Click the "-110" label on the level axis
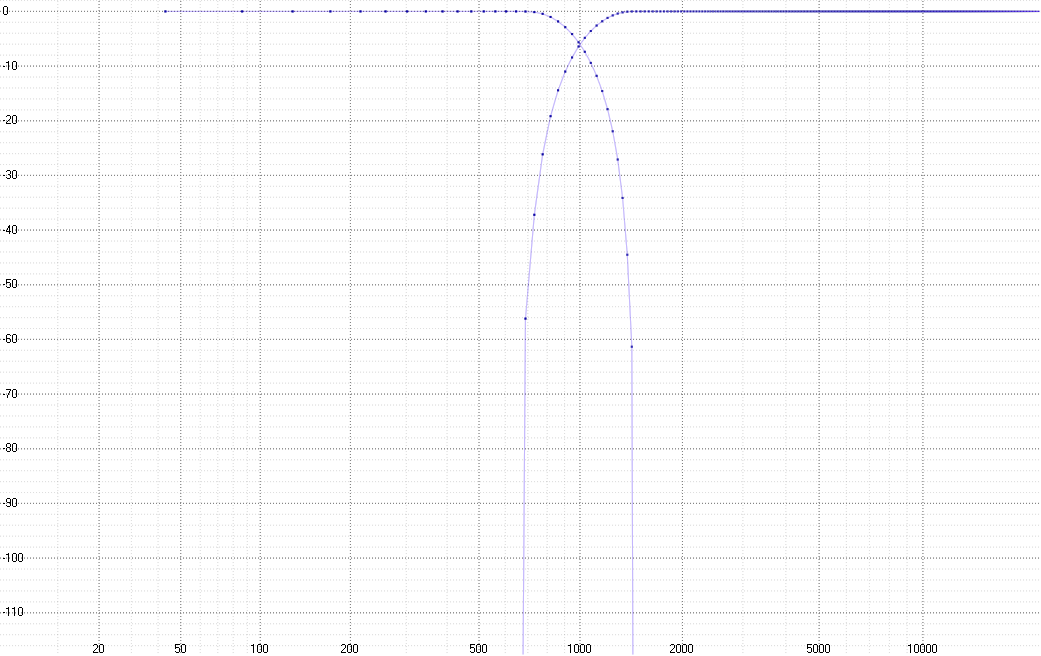 coord(12,612)
